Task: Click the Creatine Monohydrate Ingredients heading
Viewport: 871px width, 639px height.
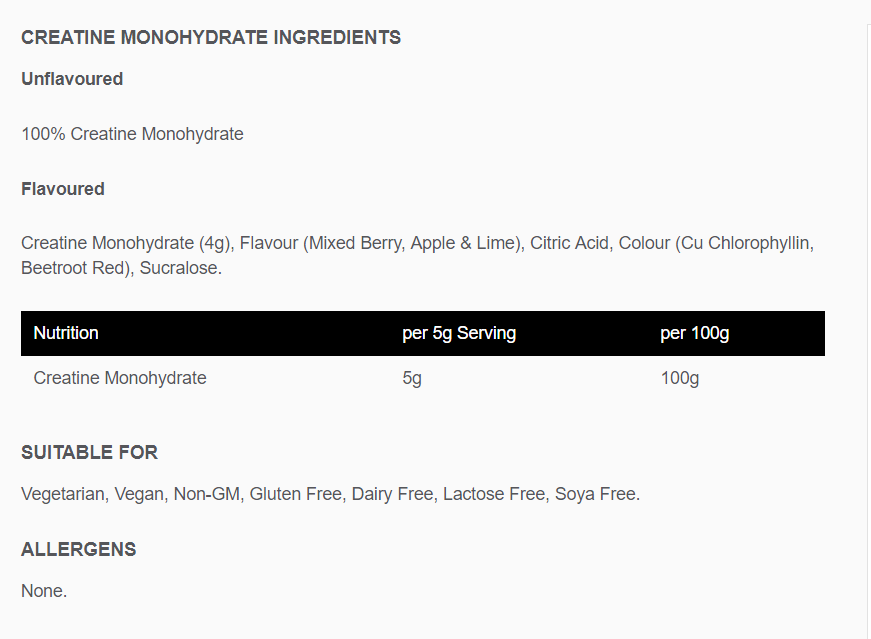Action: pos(211,37)
